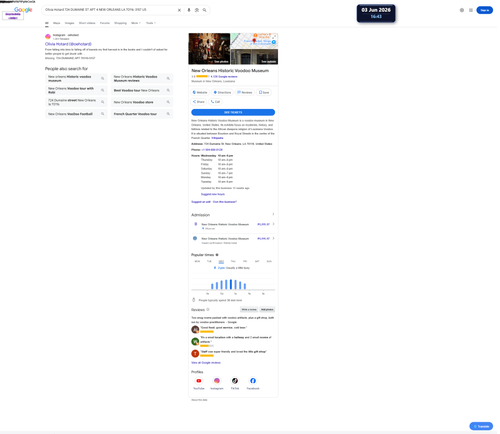The image size is (500, 434).
Task: Click the Reviews button in museum panel
Action: click(x=245, y=92)
